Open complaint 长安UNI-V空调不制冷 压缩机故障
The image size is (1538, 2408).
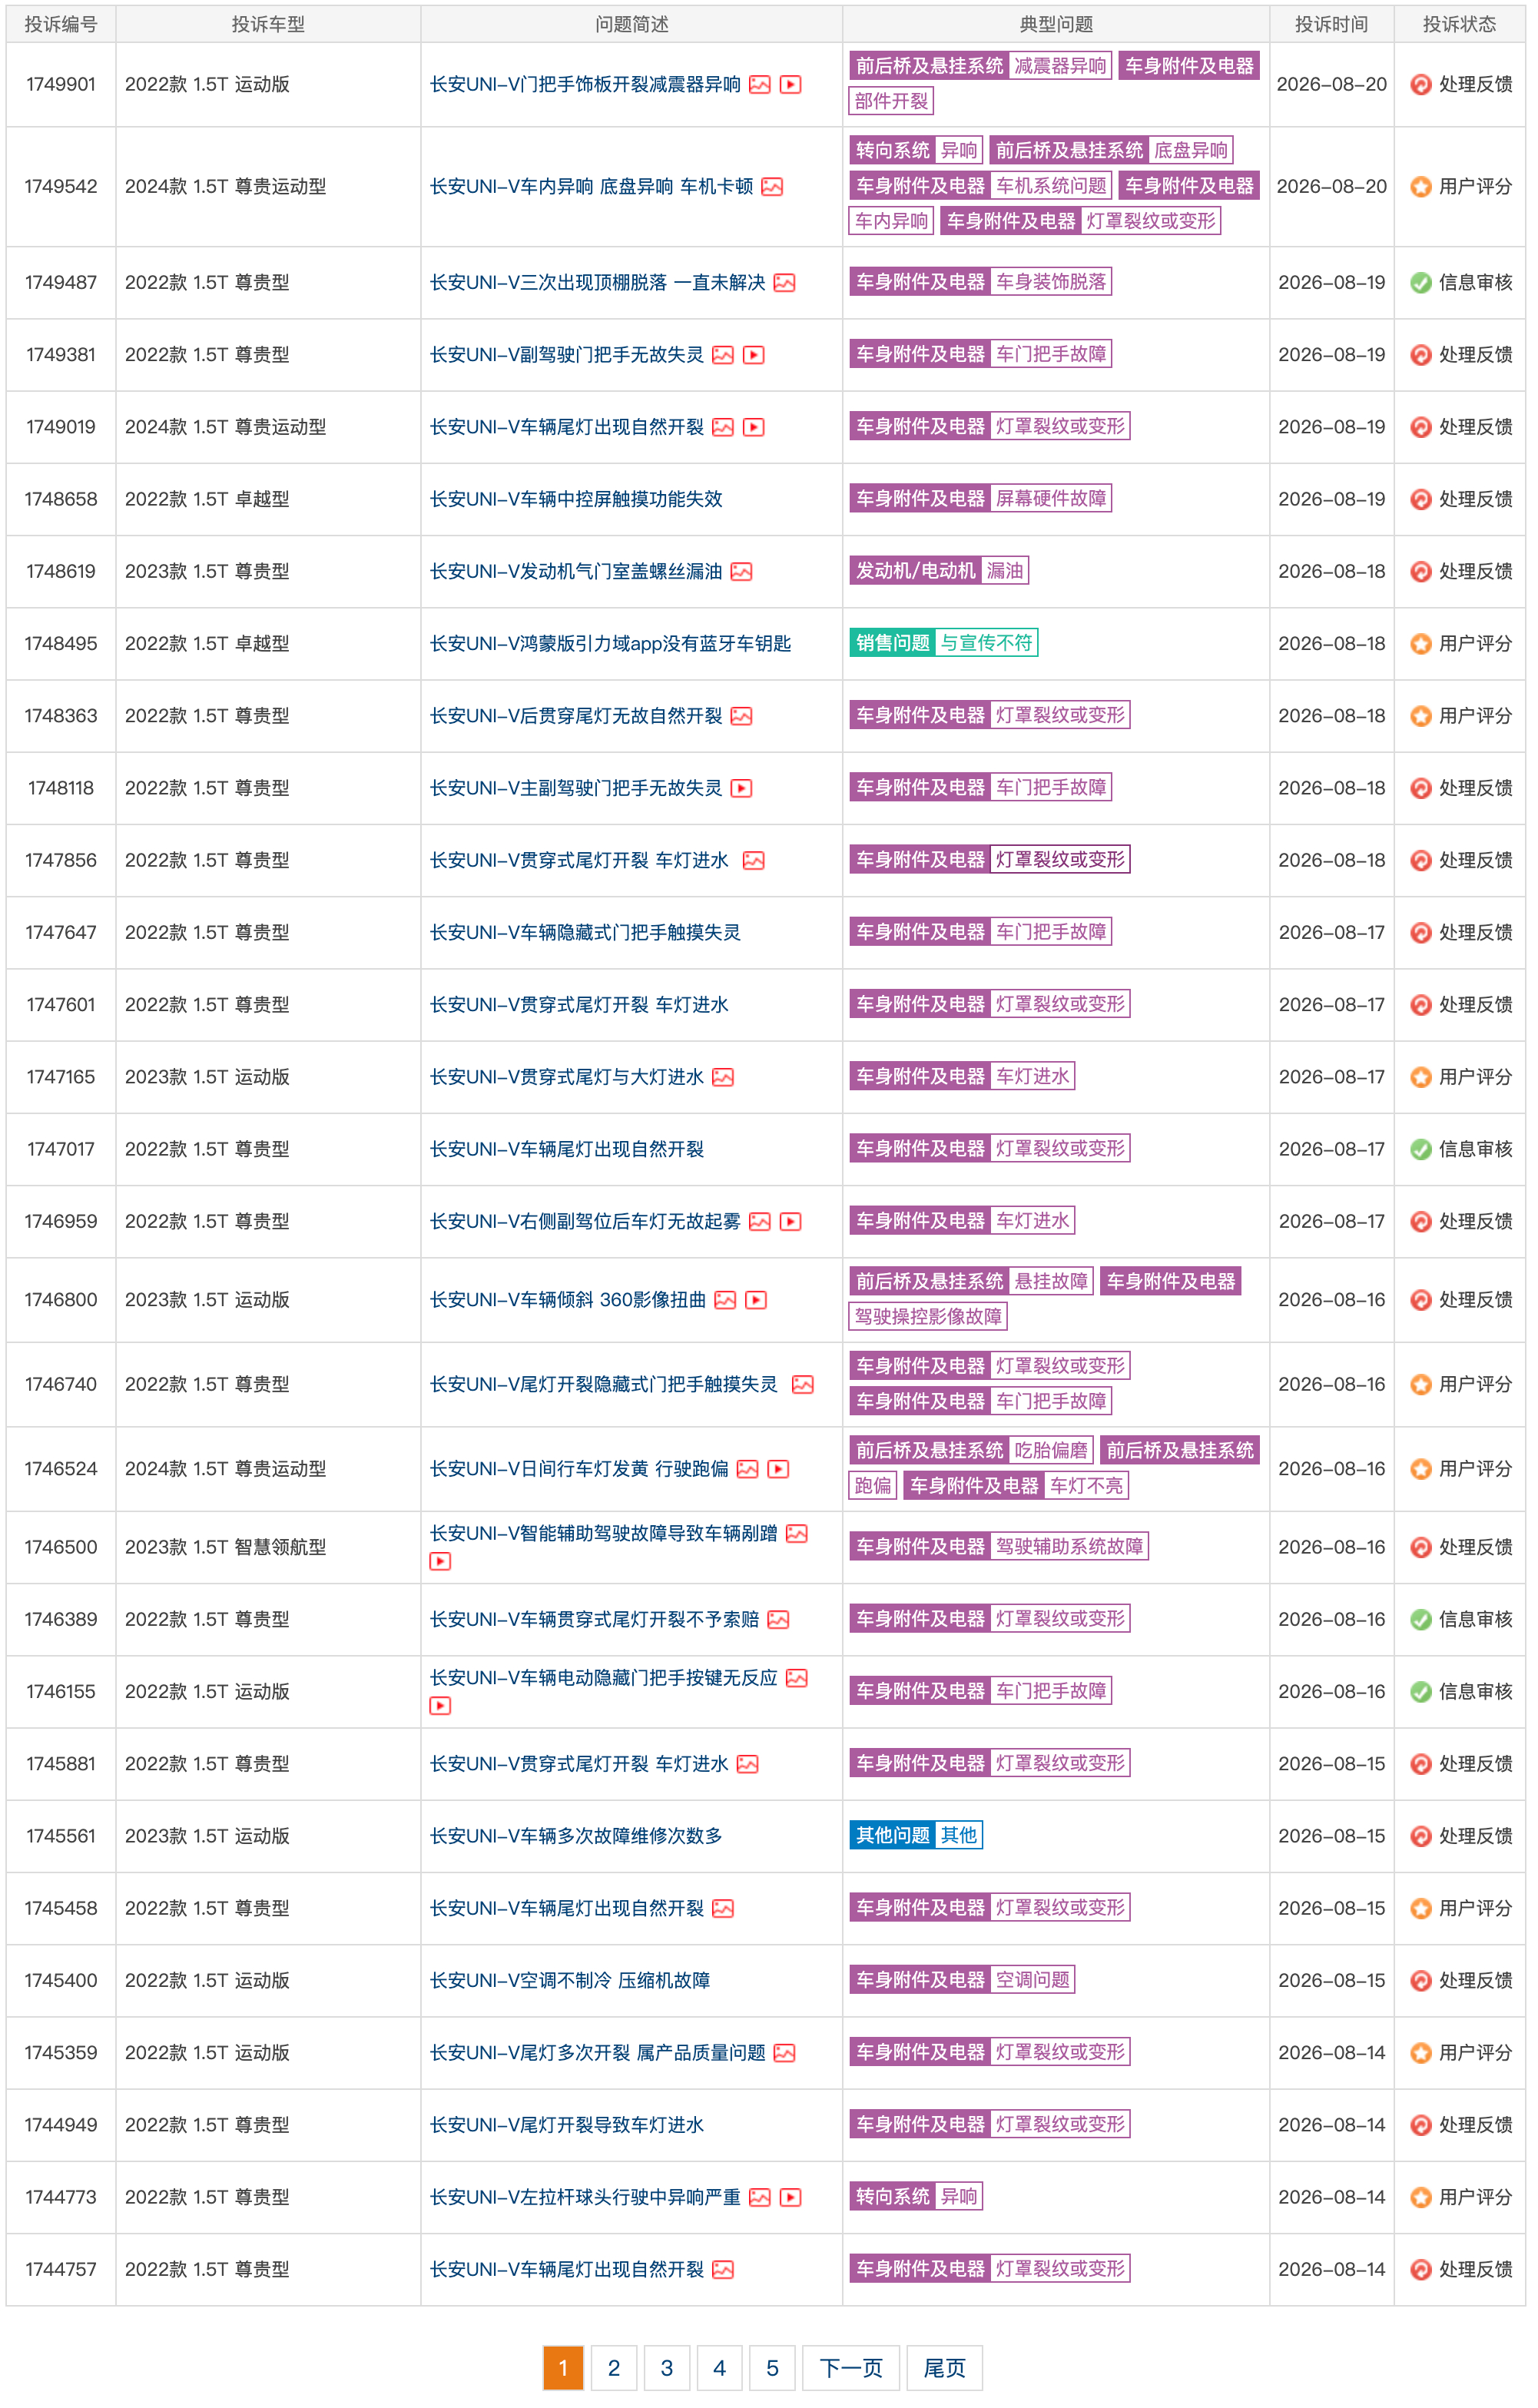point(570,1981)
